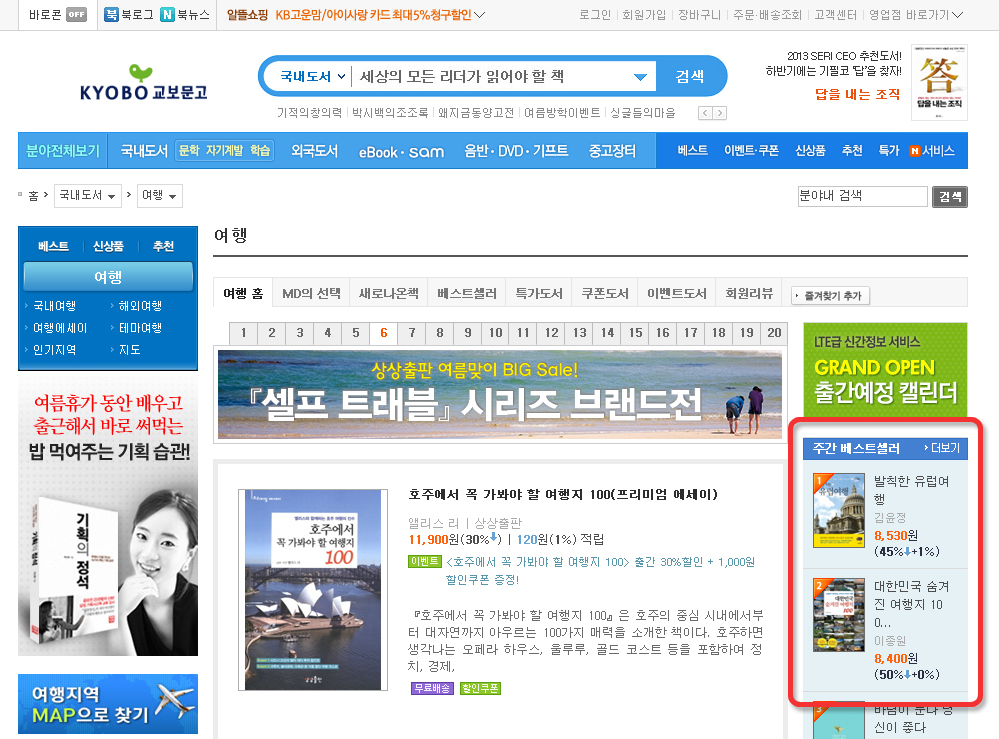Click the 기획의 정석 book advertisement
Screen dimensions: 999x739
point(108,516)
